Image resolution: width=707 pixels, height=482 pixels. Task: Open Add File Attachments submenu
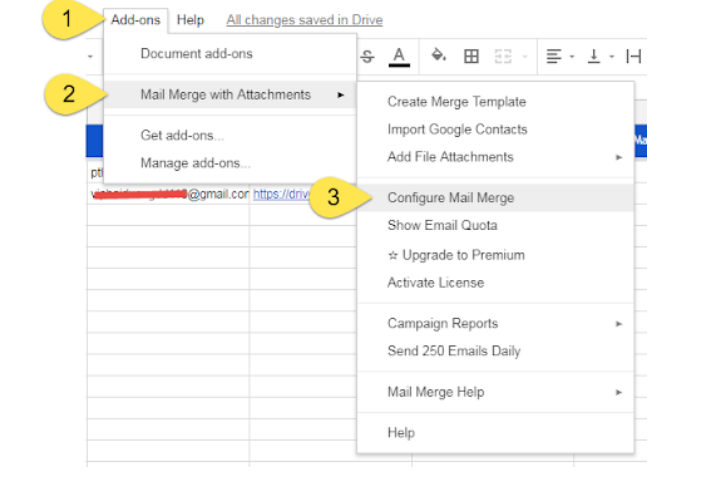[x=496, y=157]
